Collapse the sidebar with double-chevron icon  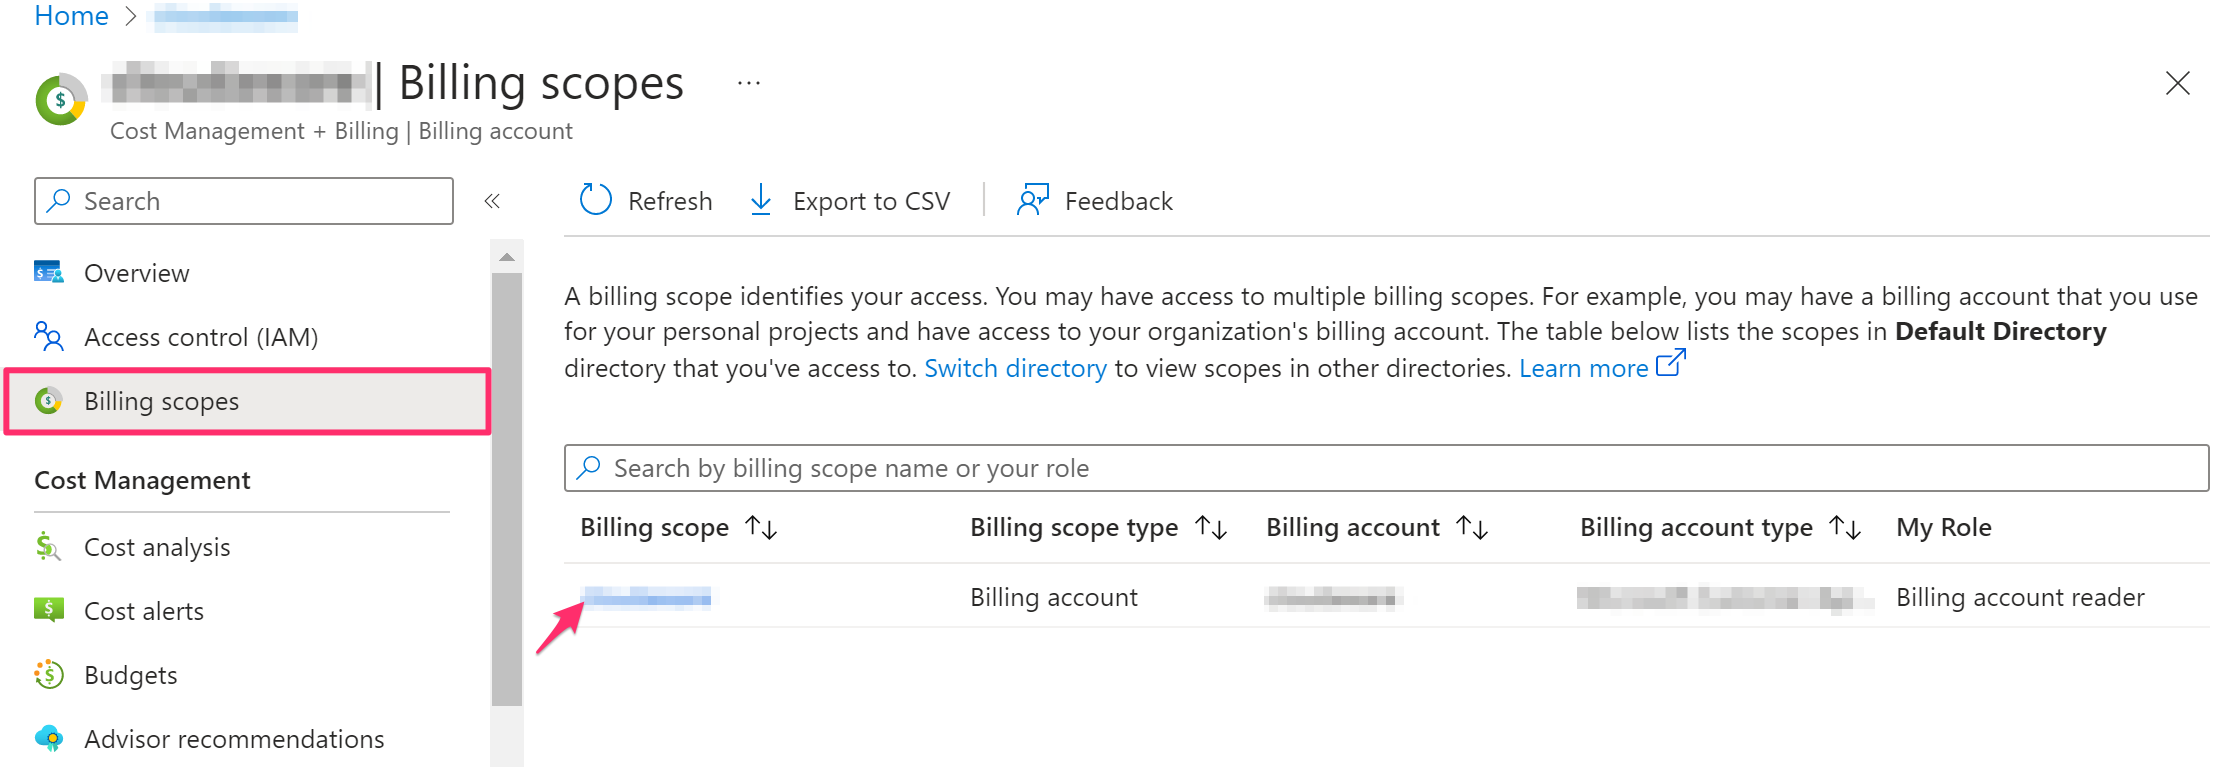[492, 201]
